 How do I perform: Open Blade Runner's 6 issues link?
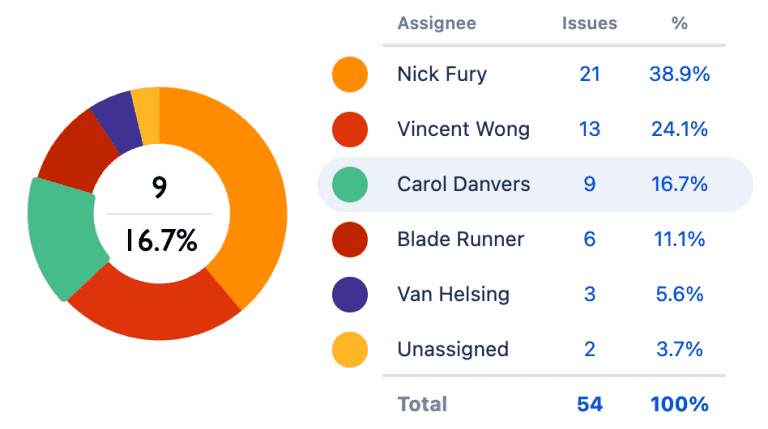click(x=589, y=239)
